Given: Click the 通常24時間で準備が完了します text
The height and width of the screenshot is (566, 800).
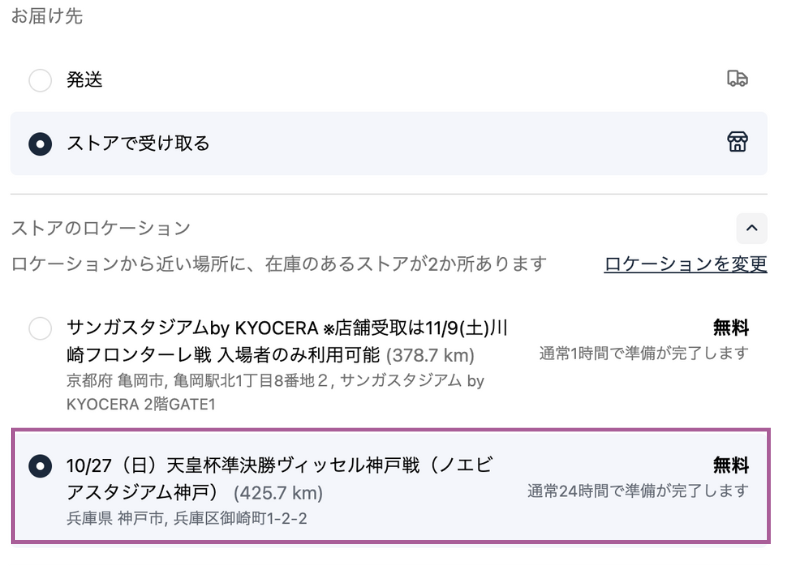Looking at the screenshot, I should 638,490.
